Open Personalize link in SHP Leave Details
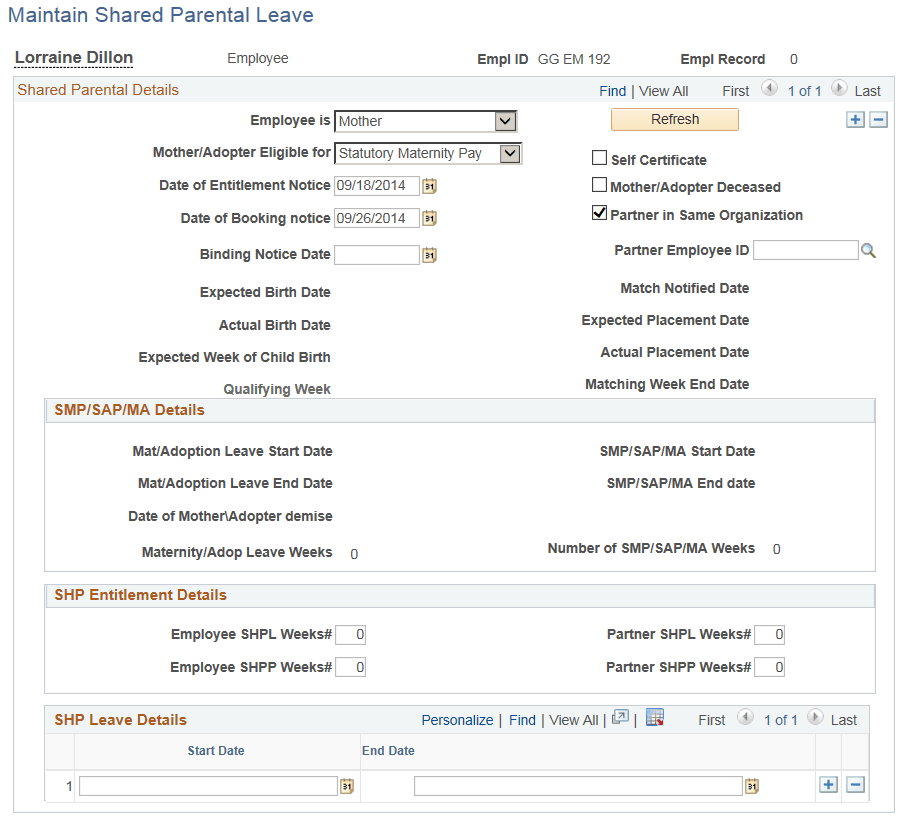 (457, 720)
